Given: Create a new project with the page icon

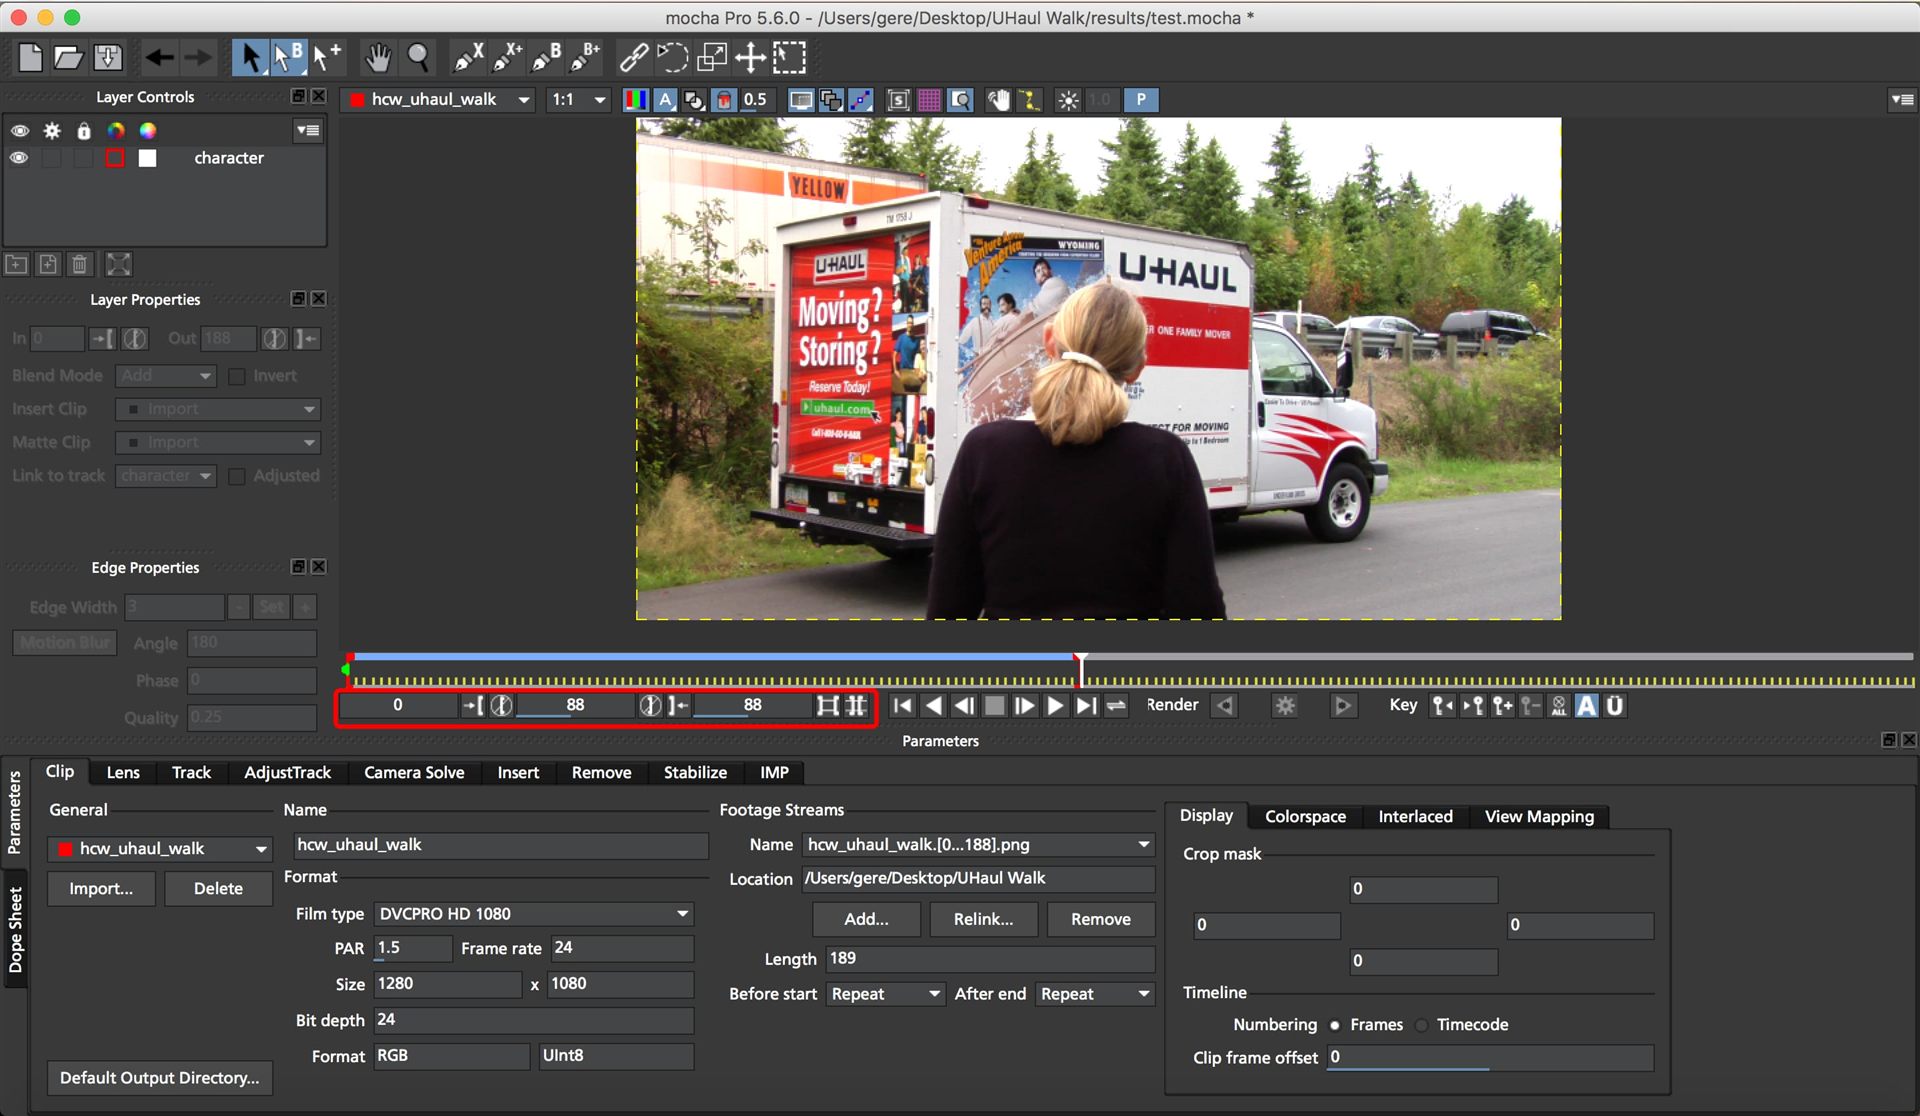Looking at the screenshot, I should (x=31, y=58).
